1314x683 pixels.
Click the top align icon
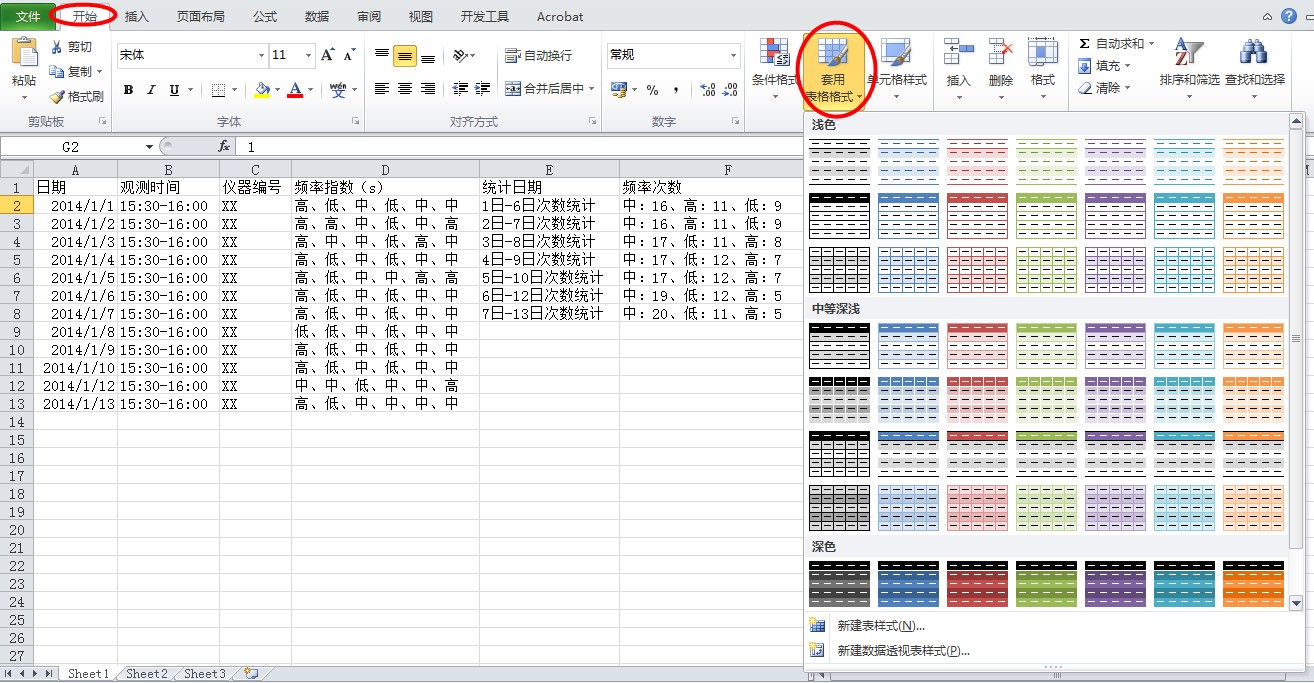(x=382, y=56)
